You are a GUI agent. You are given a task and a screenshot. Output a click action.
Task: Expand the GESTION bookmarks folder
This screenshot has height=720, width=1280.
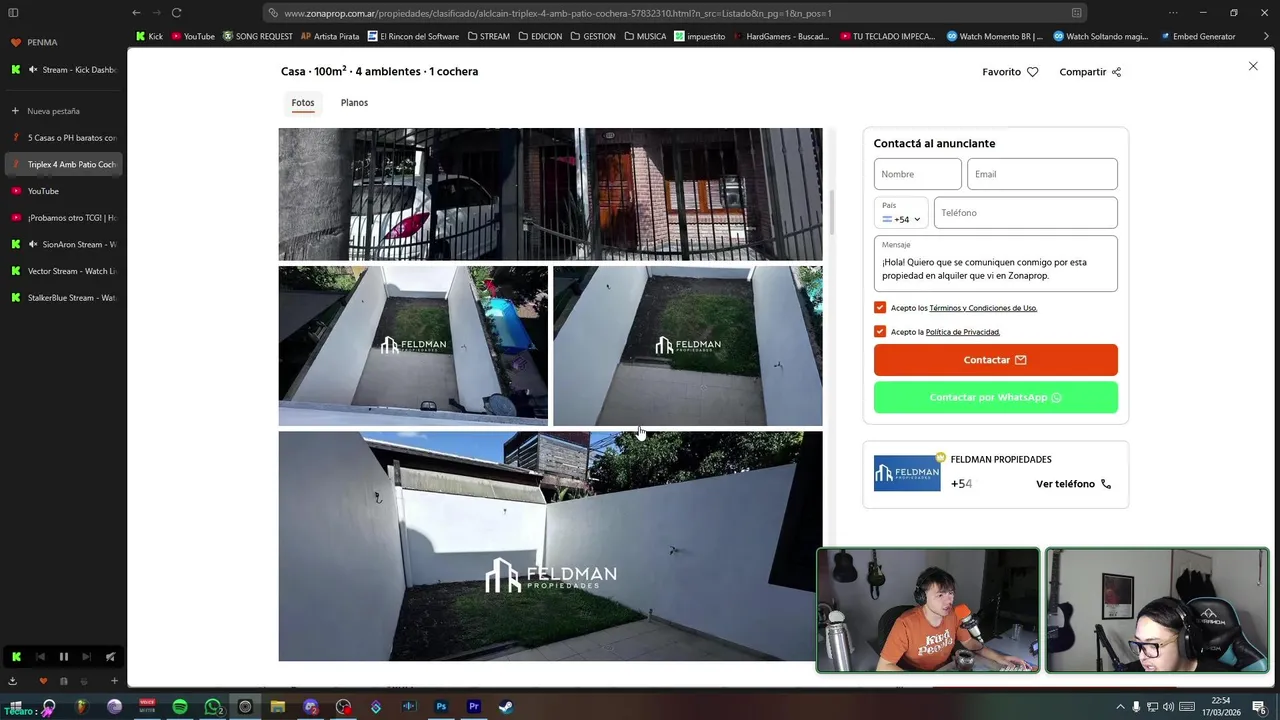(x=593, y=36)
